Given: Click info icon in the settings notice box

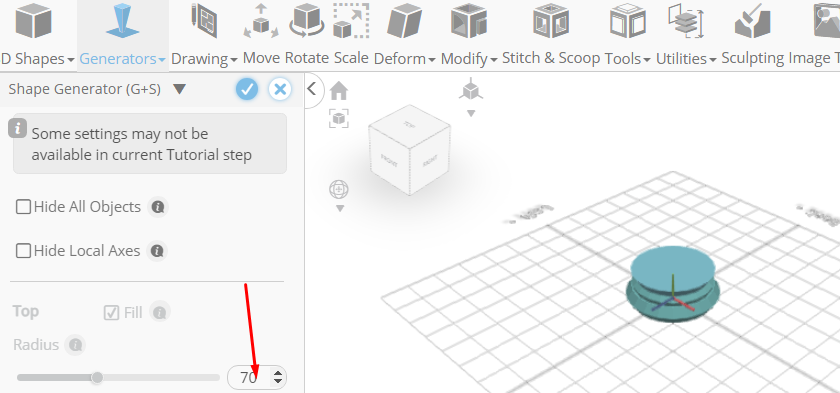Looking at the screenshot, I should click(18, 129).
